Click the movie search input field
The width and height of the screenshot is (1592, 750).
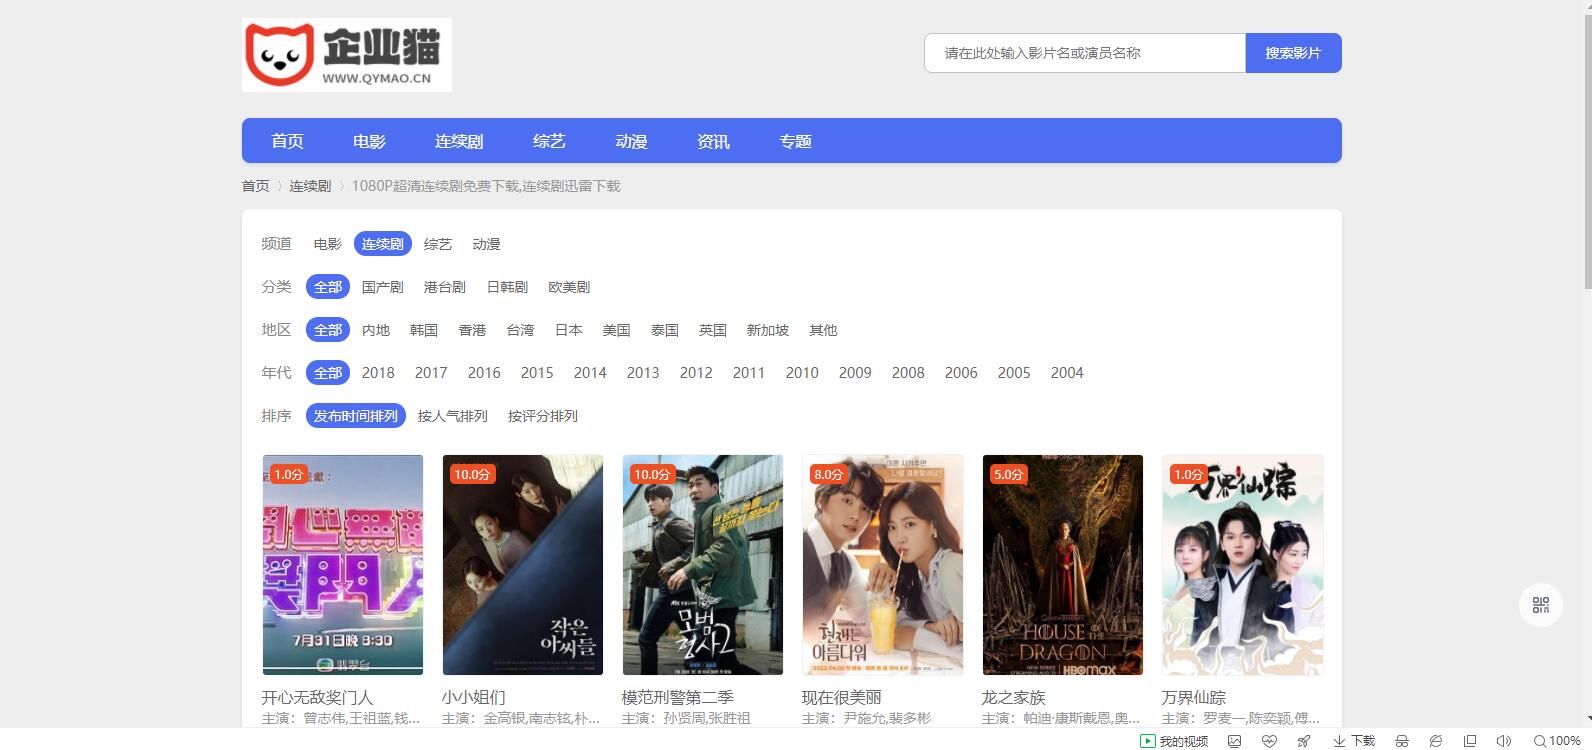click(x=1084, y=53)
